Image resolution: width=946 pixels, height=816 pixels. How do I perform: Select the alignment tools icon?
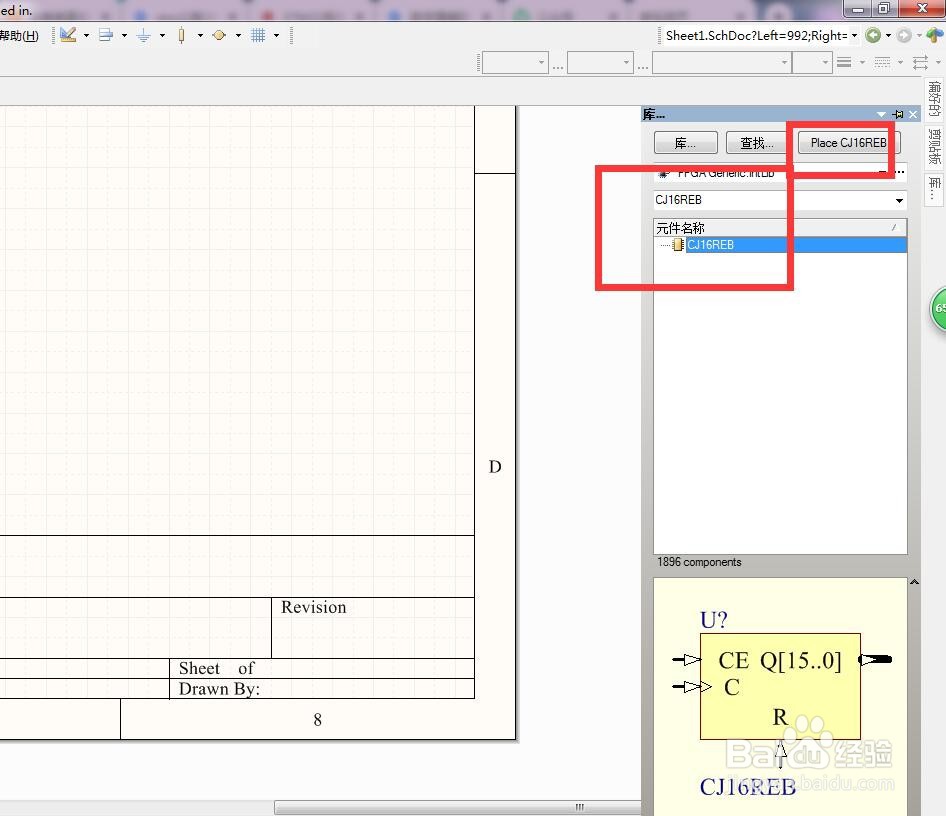pyautogui.click(x=106, y=35)
